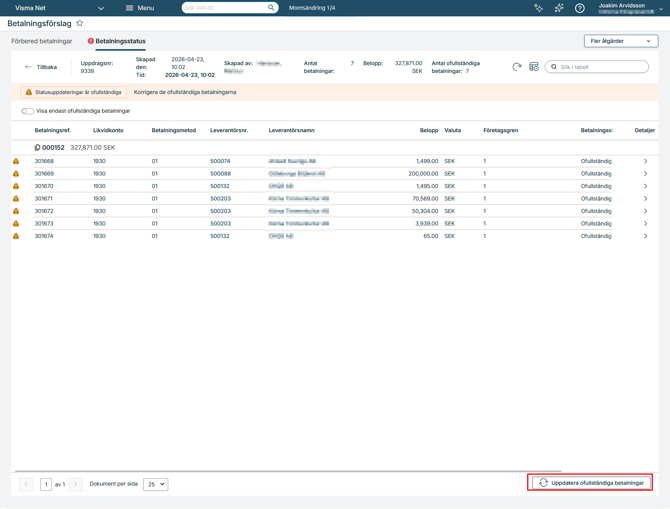Open Dokument per sida dropdown

(x=156, y=484)
